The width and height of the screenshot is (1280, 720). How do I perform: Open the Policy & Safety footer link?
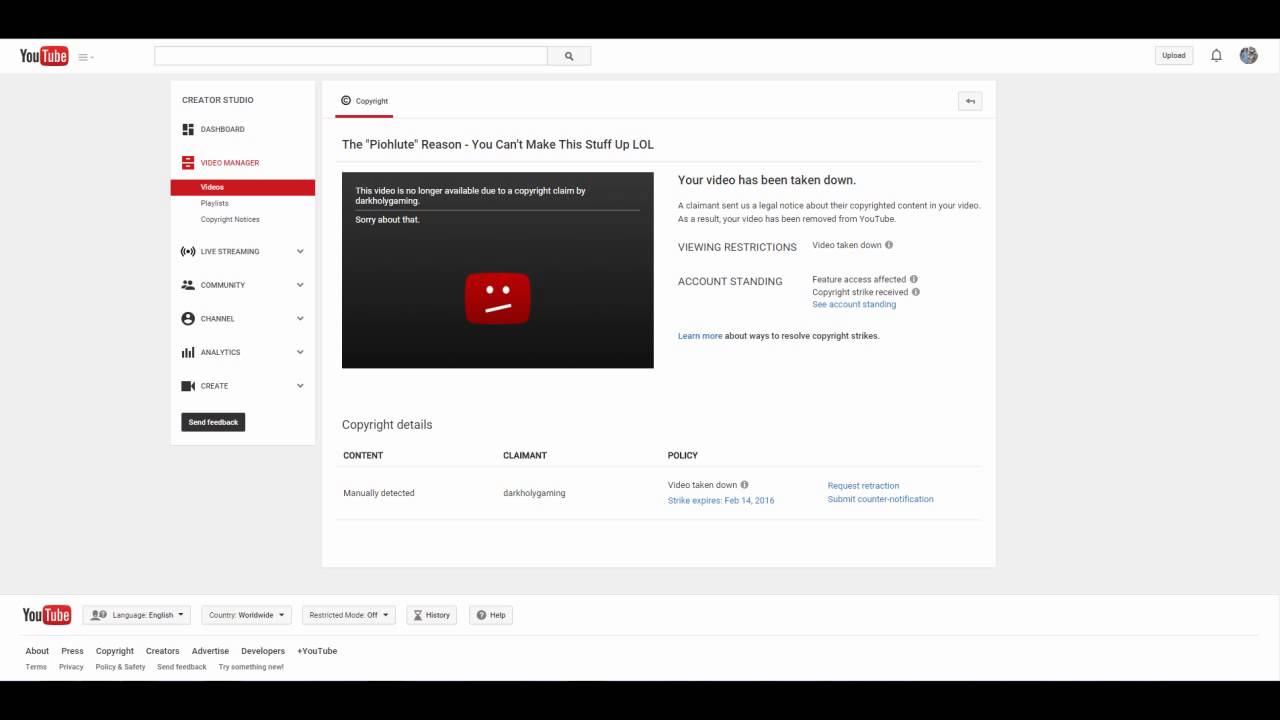pyautogui.click(x=120, y=667)
